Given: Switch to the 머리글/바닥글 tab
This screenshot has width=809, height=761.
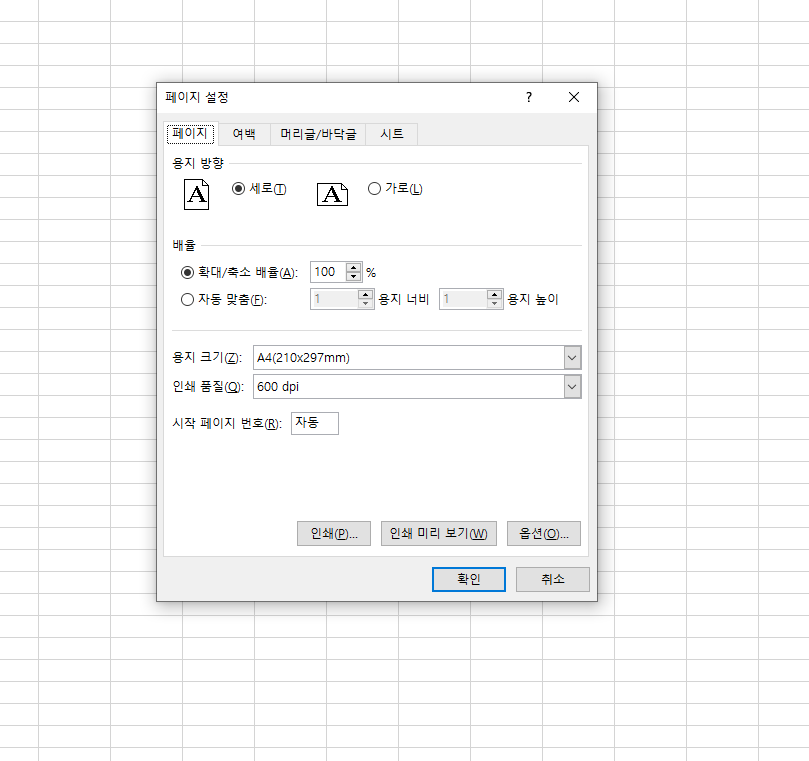Looking at the screenshot, I should (x=318, y=134).
